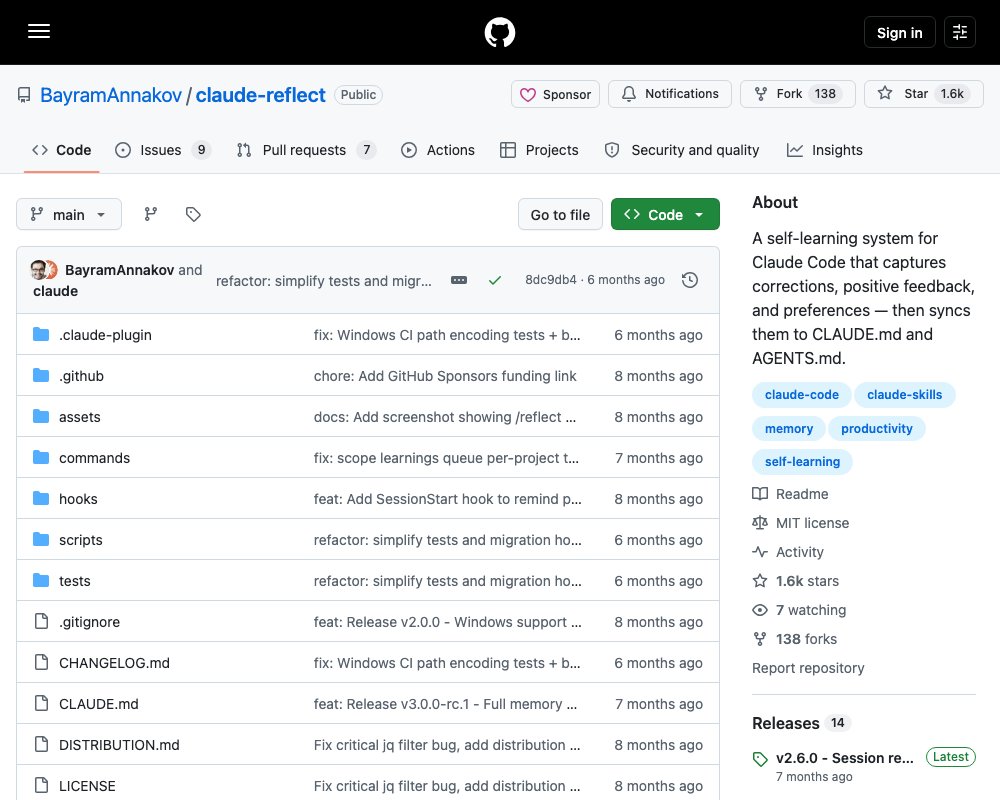Open claude-reflect repository name link
This screenshot has width=1000, height=800.
(260, 95)
